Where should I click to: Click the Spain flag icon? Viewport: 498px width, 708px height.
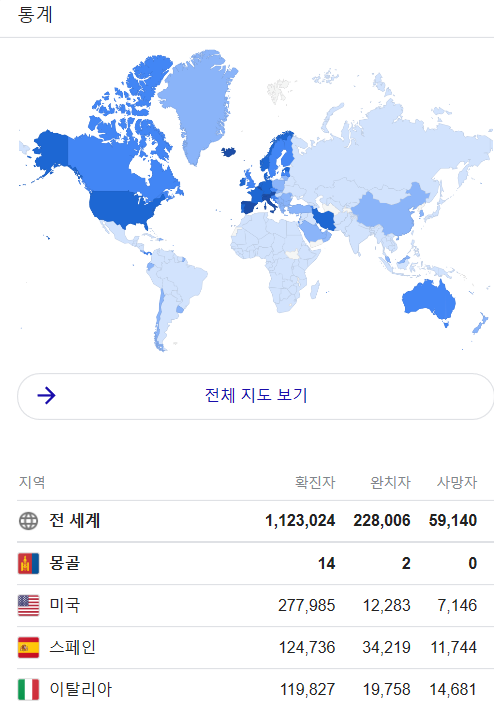tap(28, 647)
